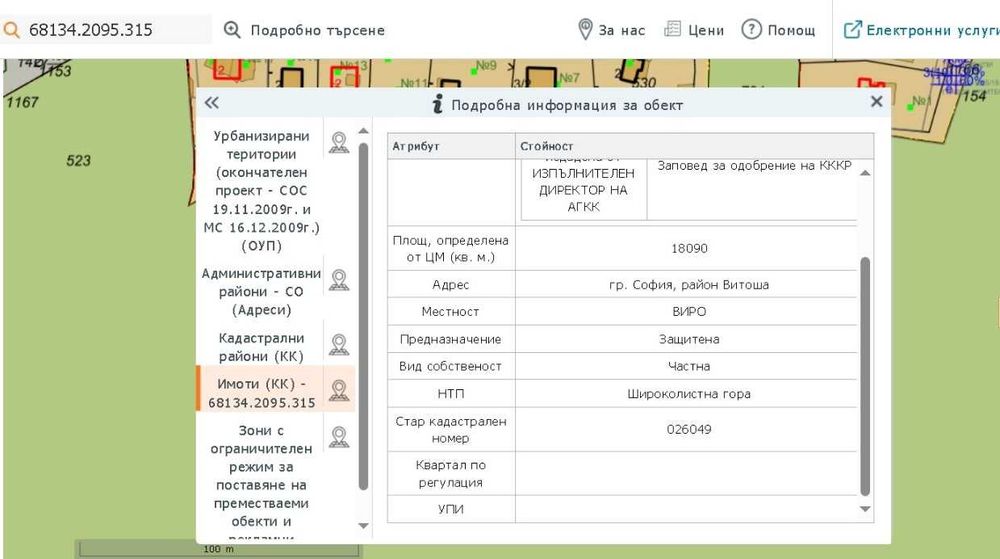The width and height of the screenshot is (1000, 559).
Task: Click the external link icon for Електронни услуги
Action: tap(852, 29)
